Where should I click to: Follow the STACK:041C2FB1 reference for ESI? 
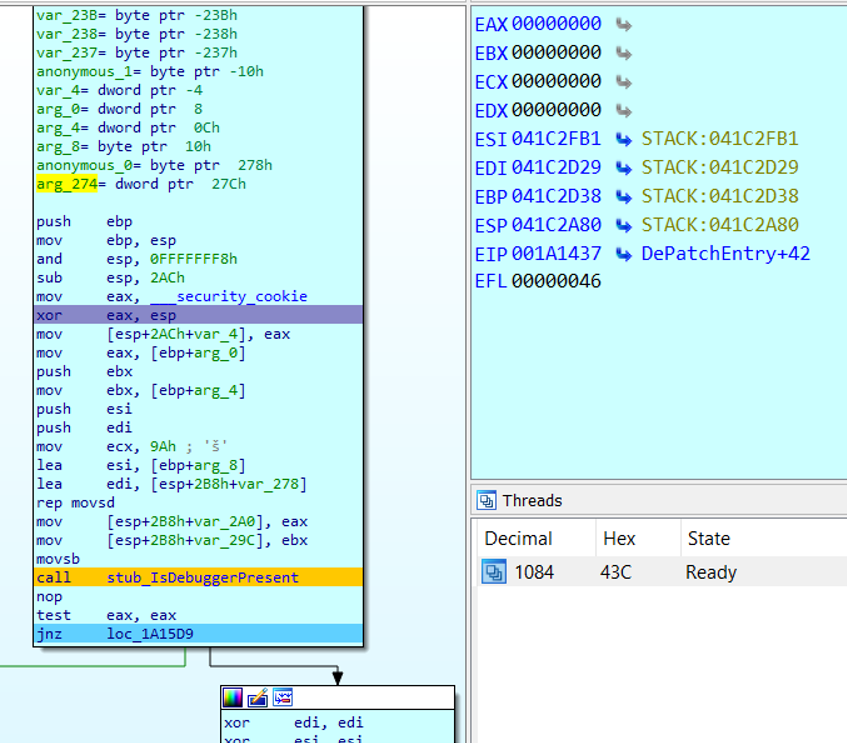(x=720, y=139)
